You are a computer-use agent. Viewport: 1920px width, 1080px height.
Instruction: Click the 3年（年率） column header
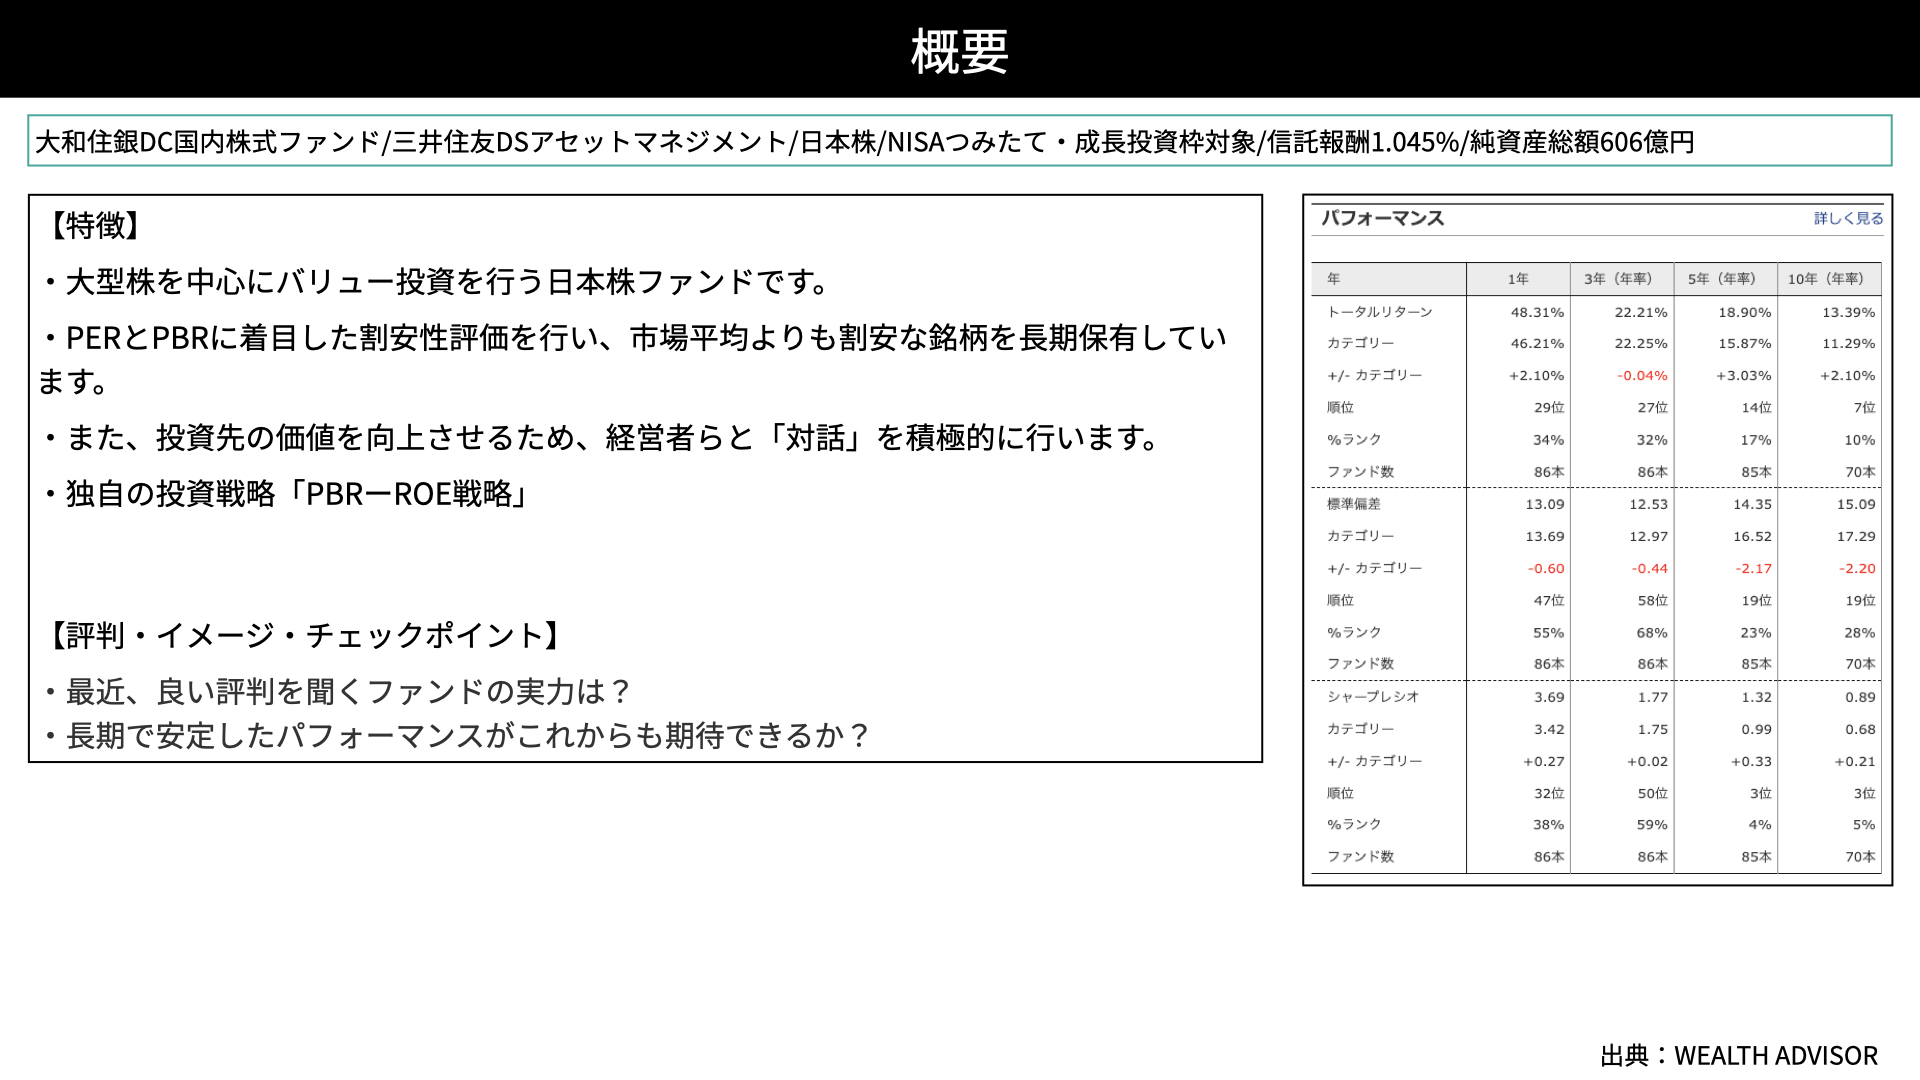1622,279
